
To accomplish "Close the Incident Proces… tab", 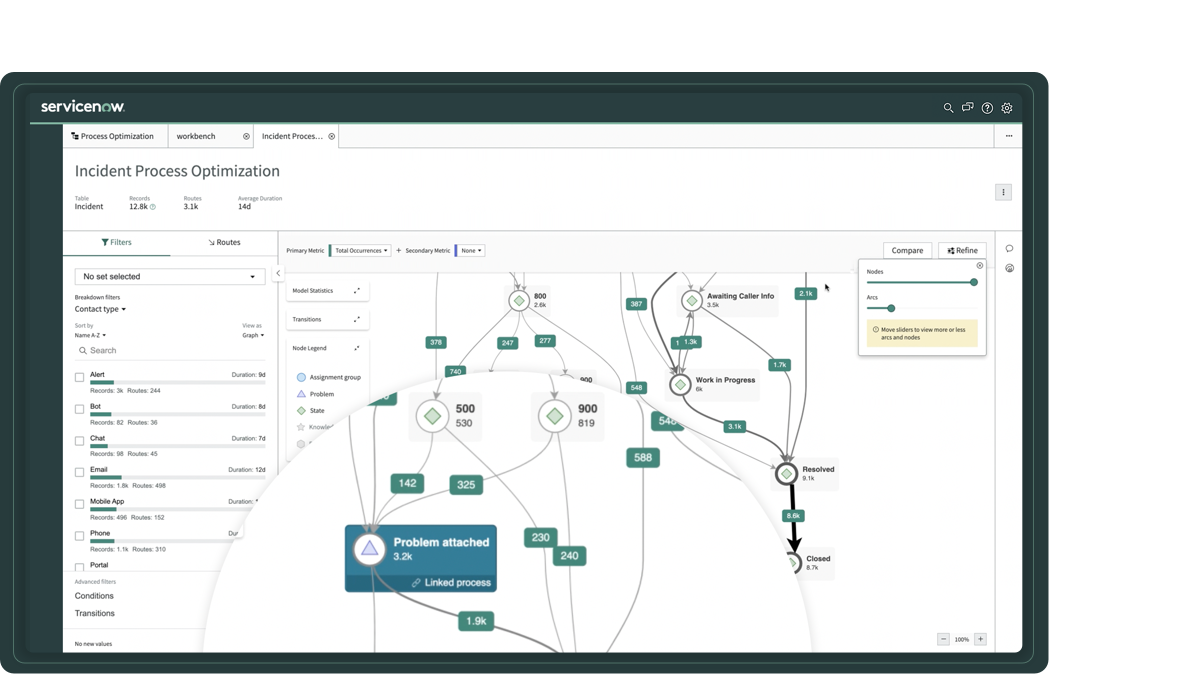I will [x=332, y=136].
